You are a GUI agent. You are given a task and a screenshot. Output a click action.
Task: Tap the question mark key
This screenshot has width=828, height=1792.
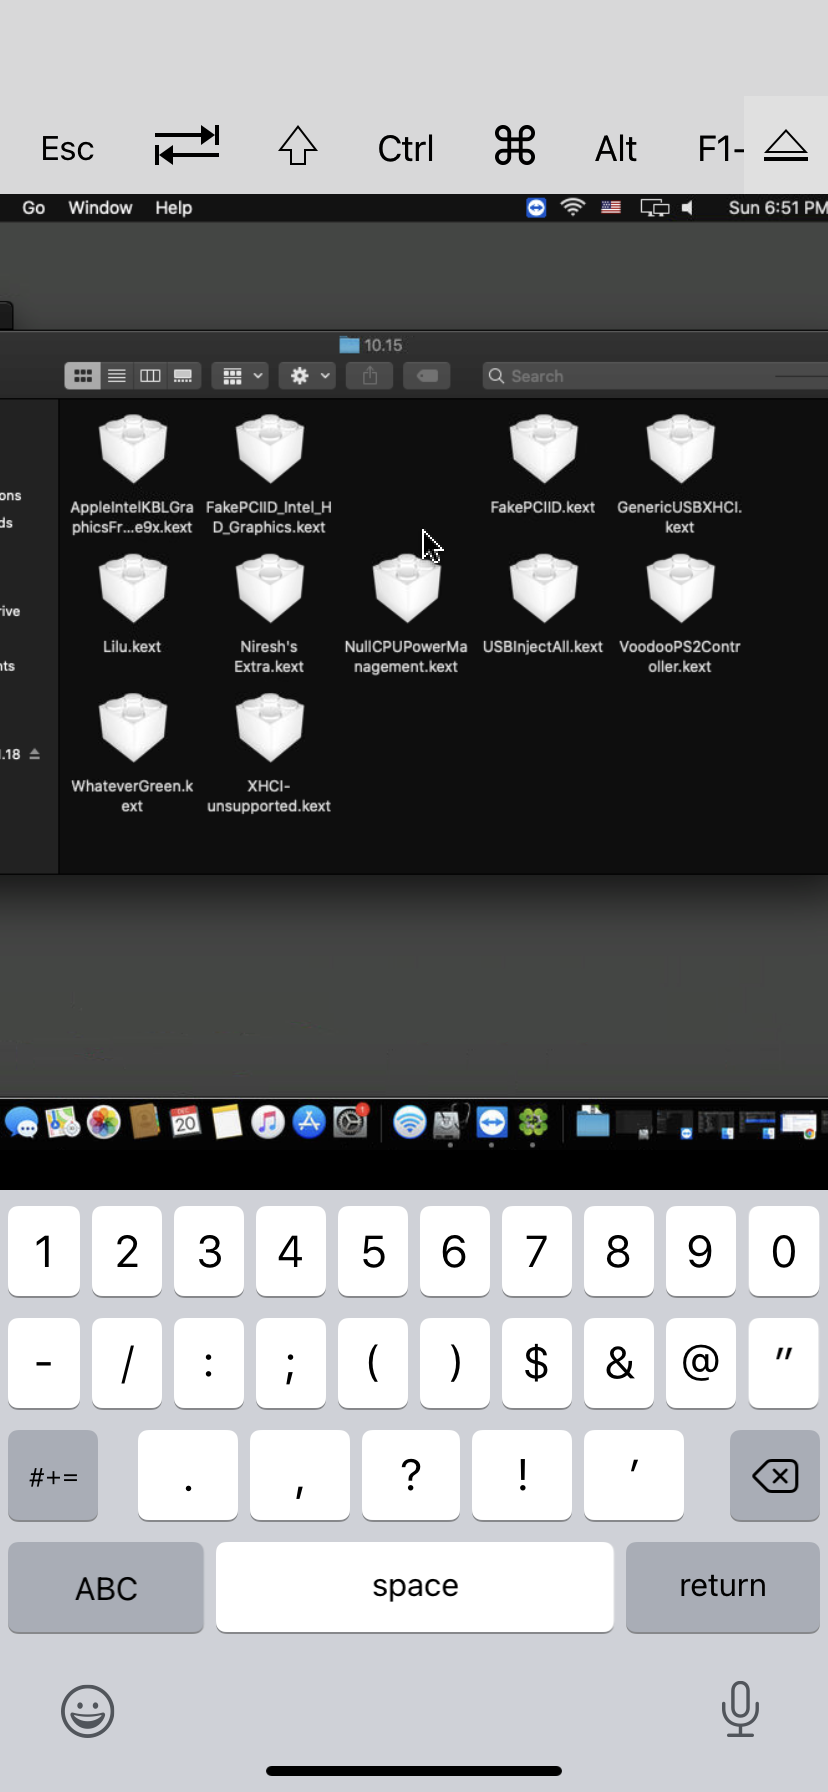(x=411, y=1475)
